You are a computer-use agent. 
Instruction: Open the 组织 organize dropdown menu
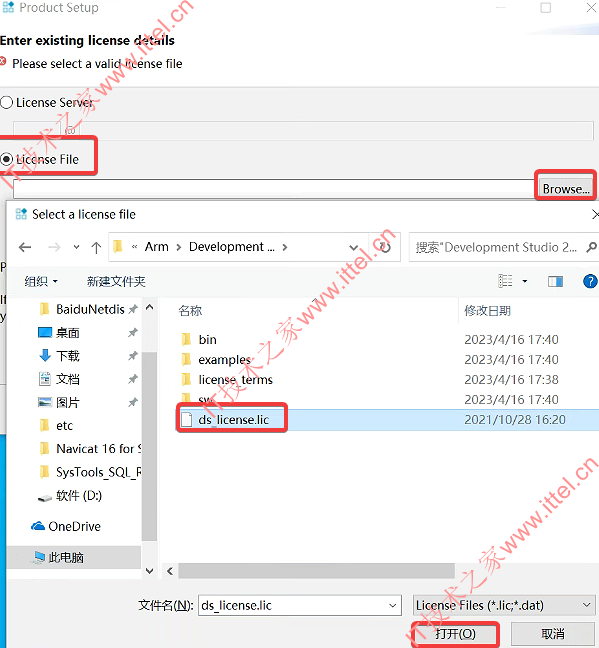[x=41, y=281]
